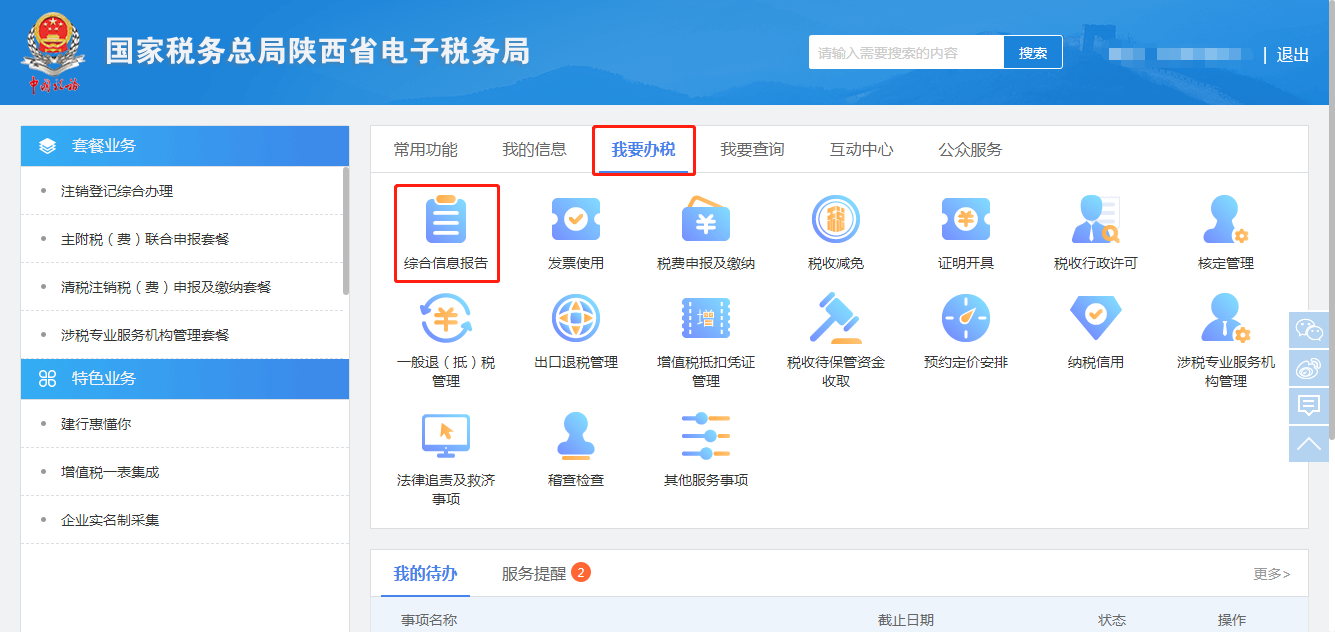Screen dimensions: 1335x632
Task: Click the 退出 logout link
Action: point(1292,55)
